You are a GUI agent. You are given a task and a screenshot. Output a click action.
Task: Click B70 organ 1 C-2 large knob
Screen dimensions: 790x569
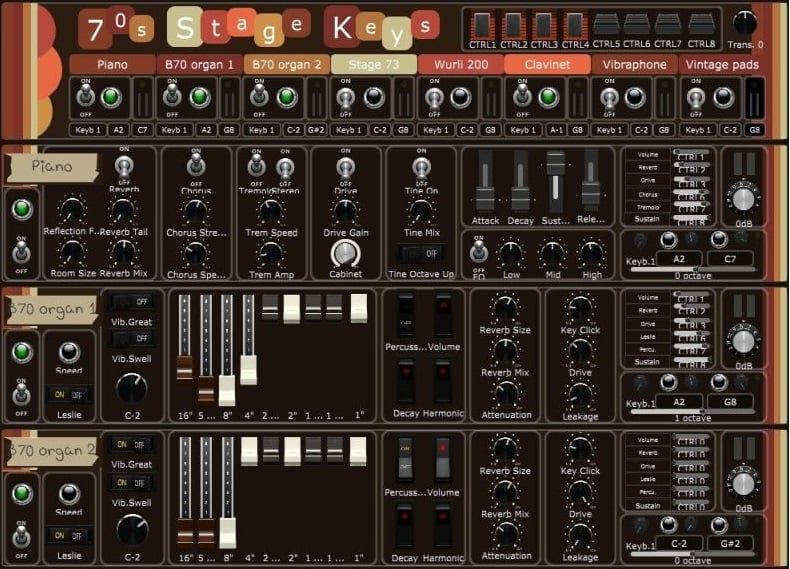tap(131, 389)
